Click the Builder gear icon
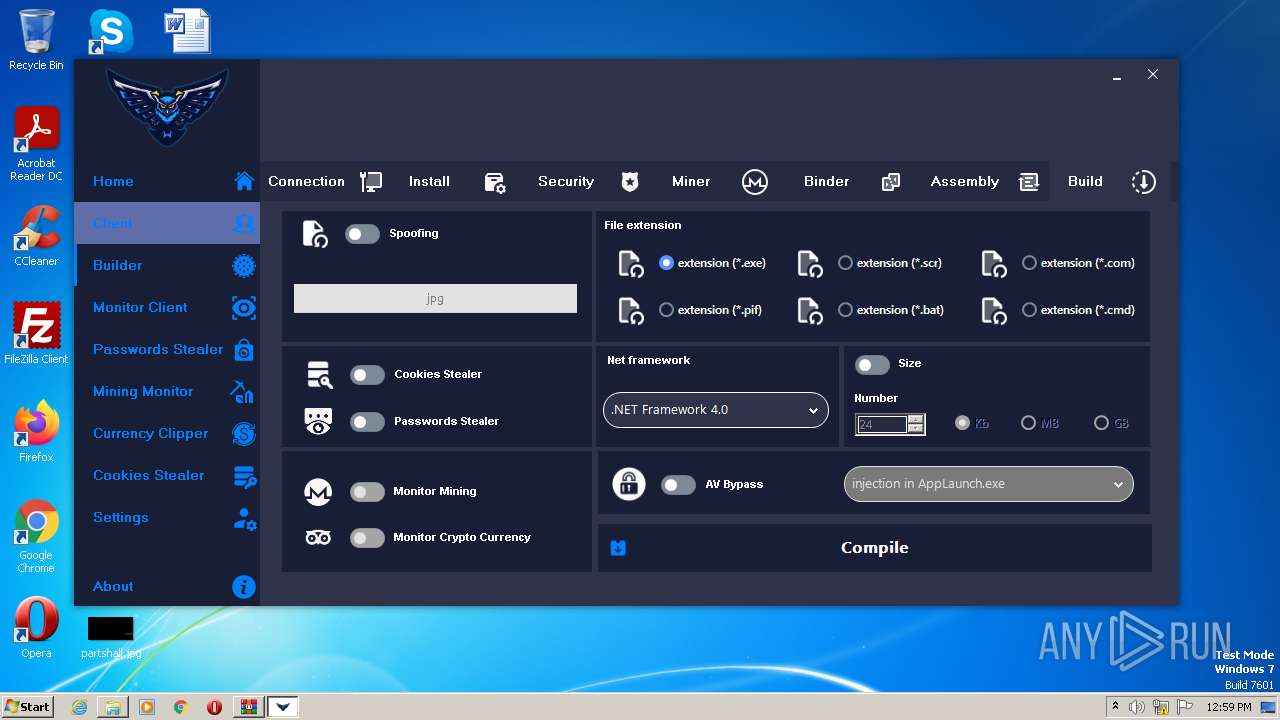This screenshot has height=720, width=1280. click(244, 265)
